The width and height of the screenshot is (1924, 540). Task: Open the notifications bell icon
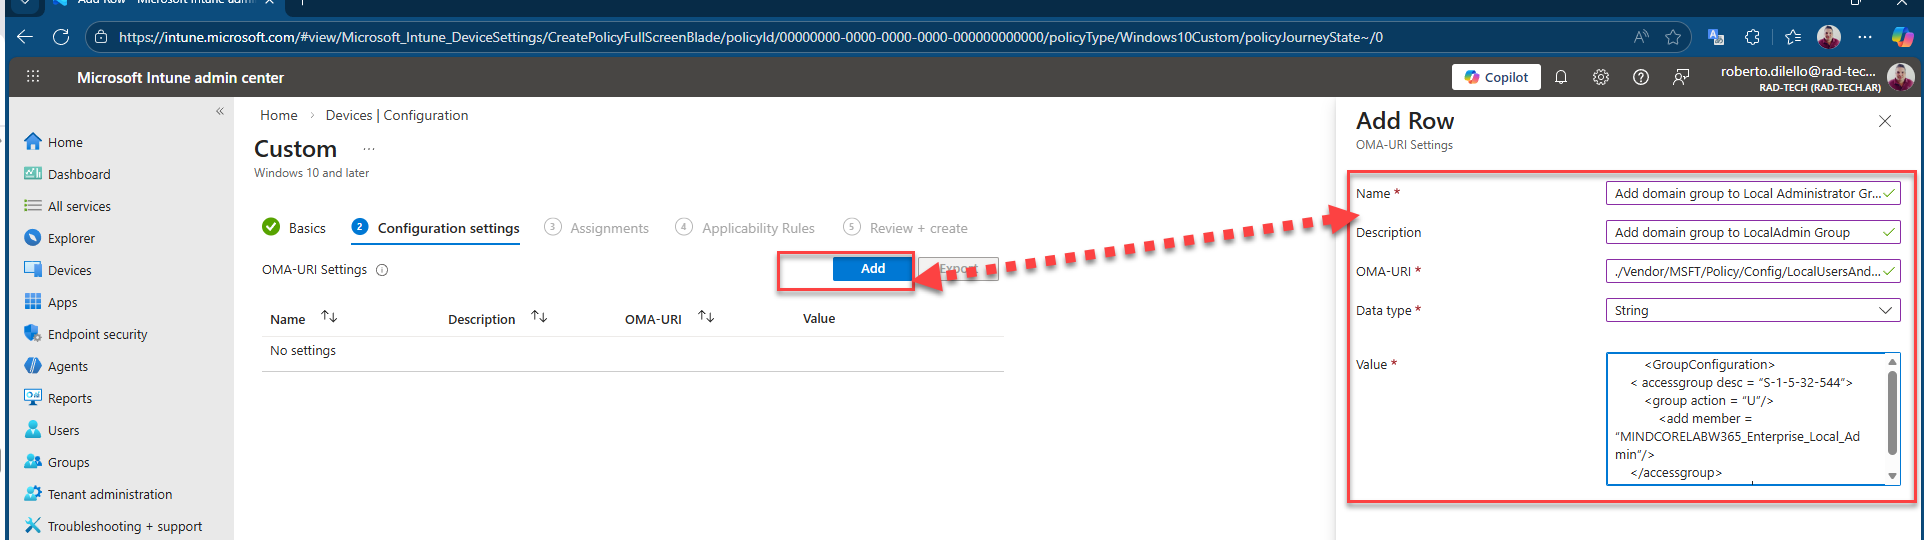pos(1560,77)
